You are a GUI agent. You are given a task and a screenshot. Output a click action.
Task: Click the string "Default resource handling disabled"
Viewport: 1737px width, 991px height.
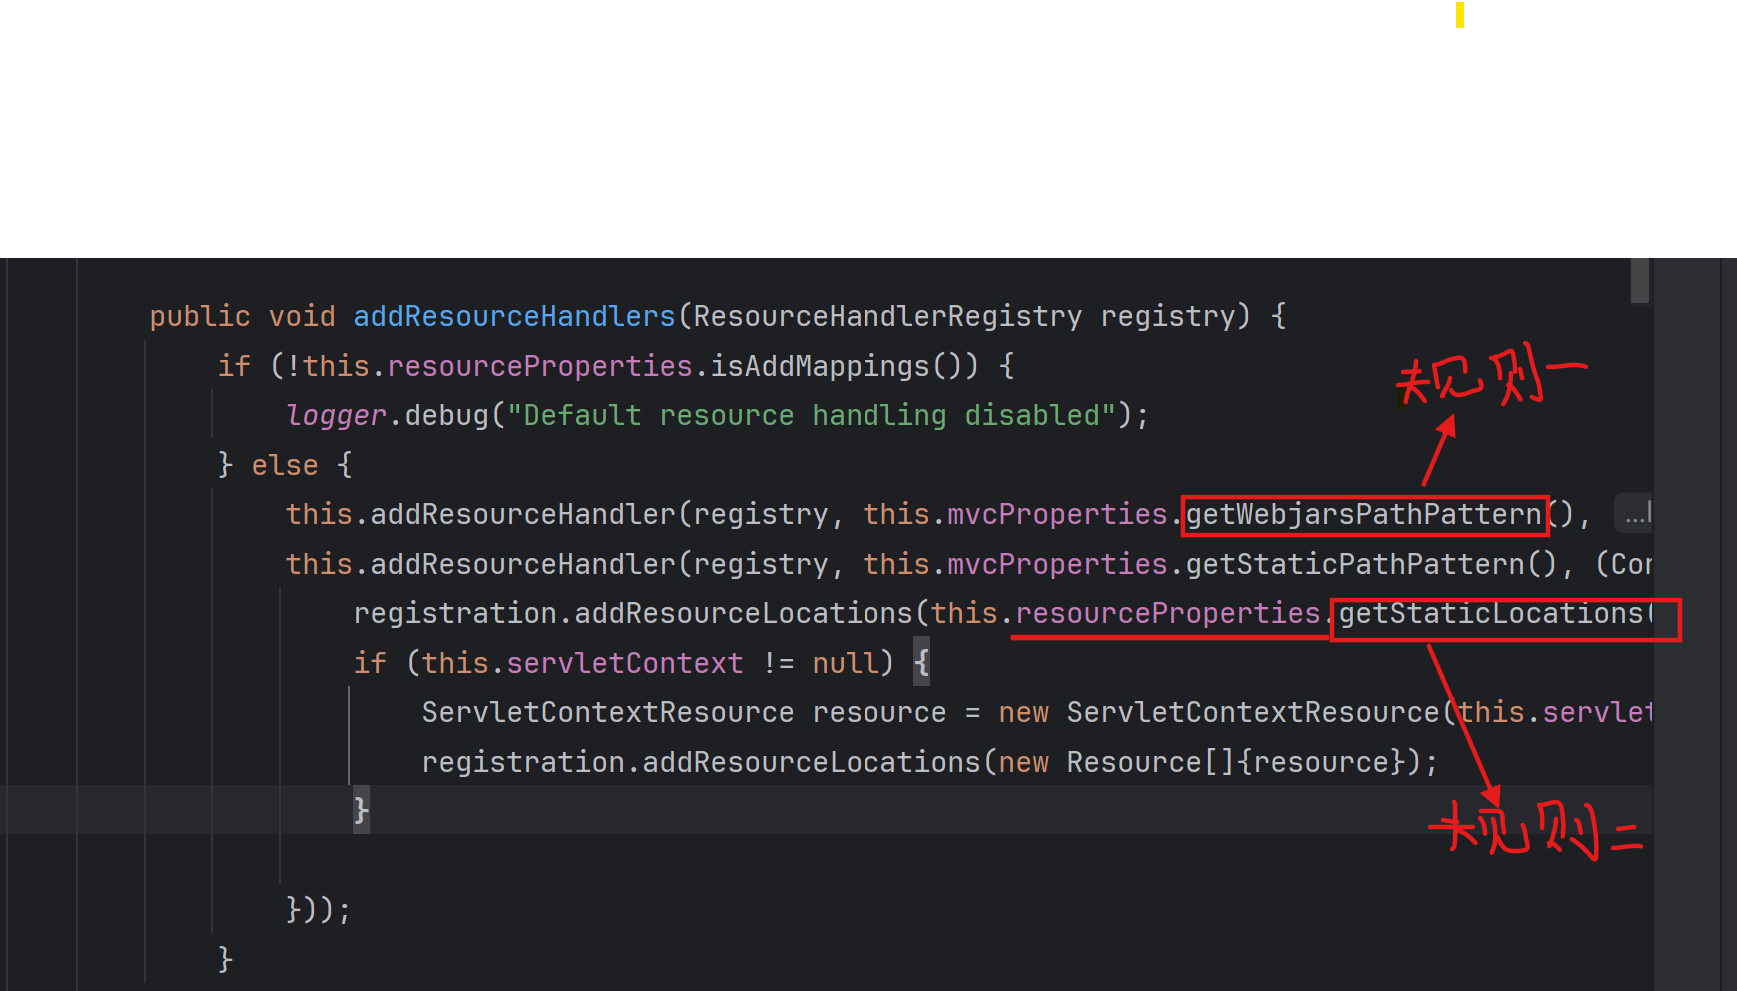coord(815,415)
